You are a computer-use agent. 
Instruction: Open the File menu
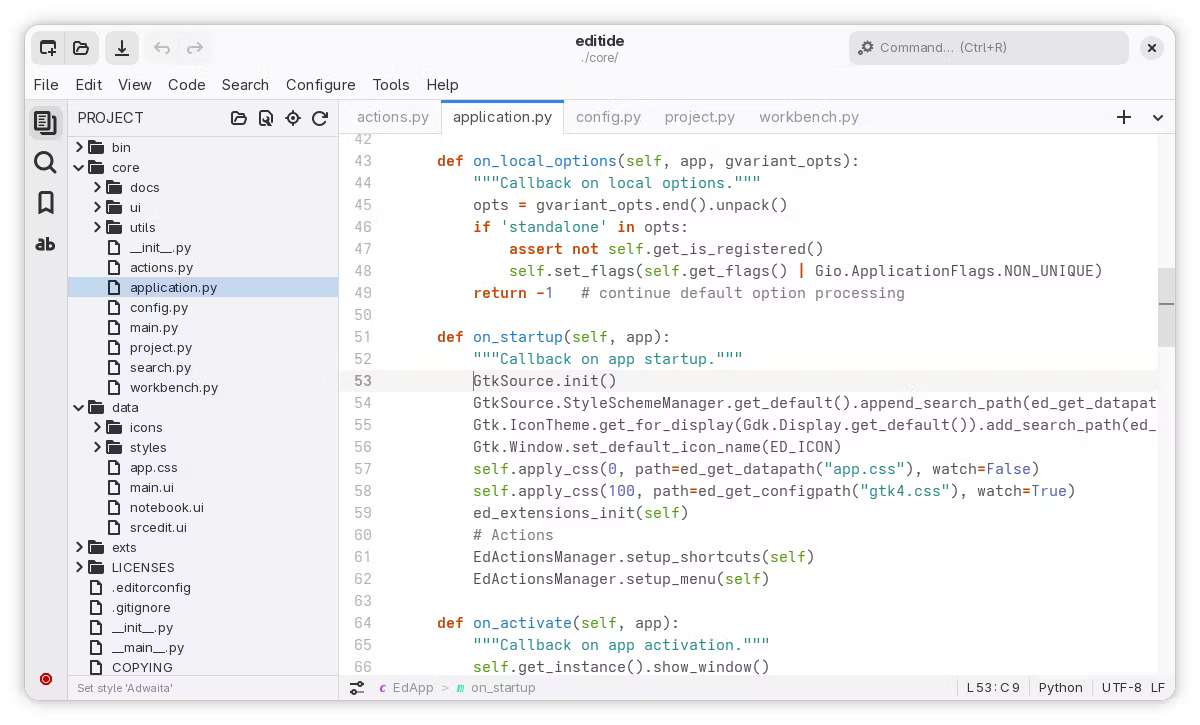pyautogui.click(x=46, y=85)
